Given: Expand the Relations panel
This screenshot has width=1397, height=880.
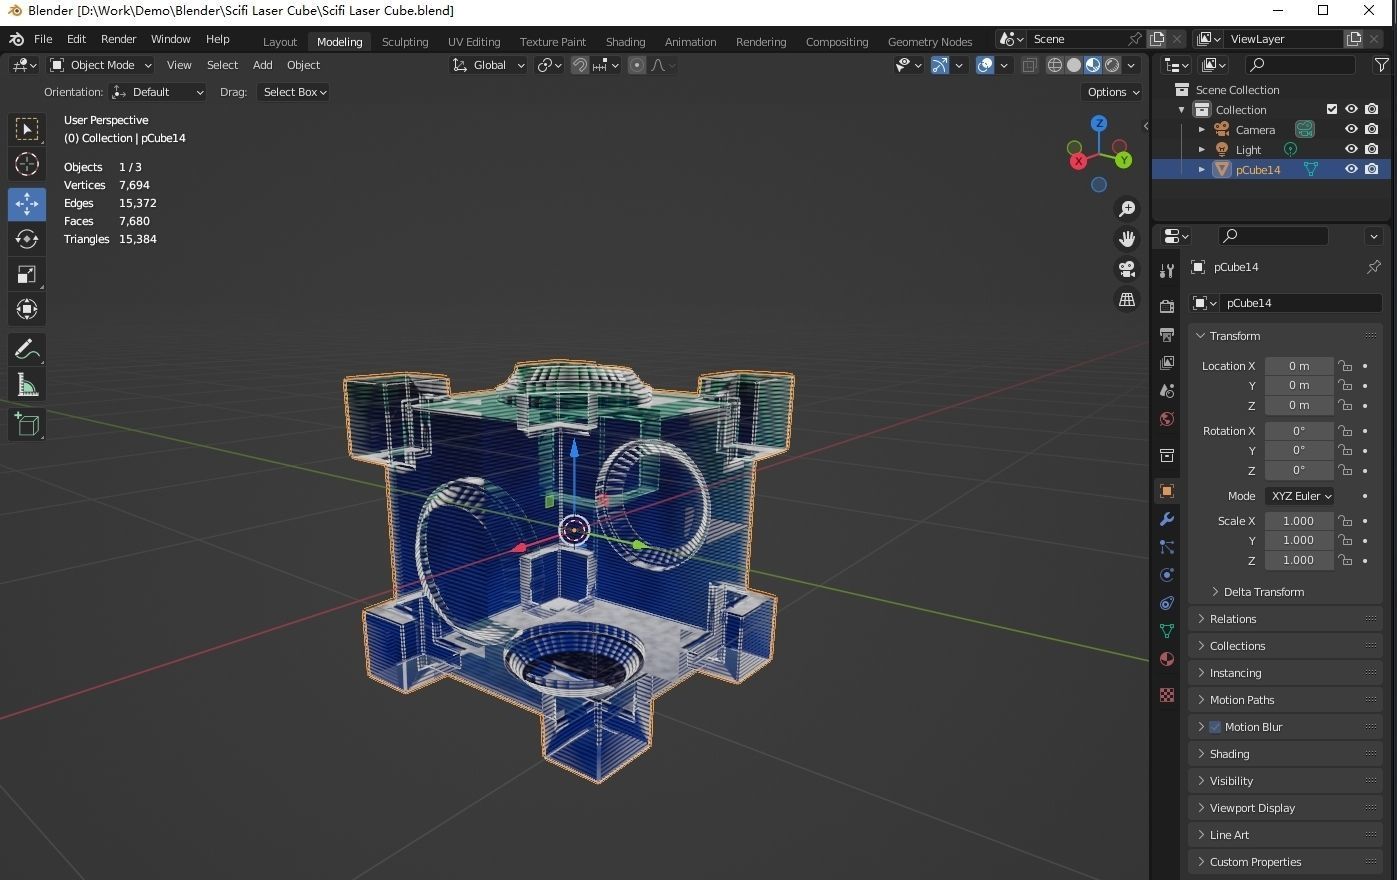Looking at the screenshot, I should tap(1285, 619).
